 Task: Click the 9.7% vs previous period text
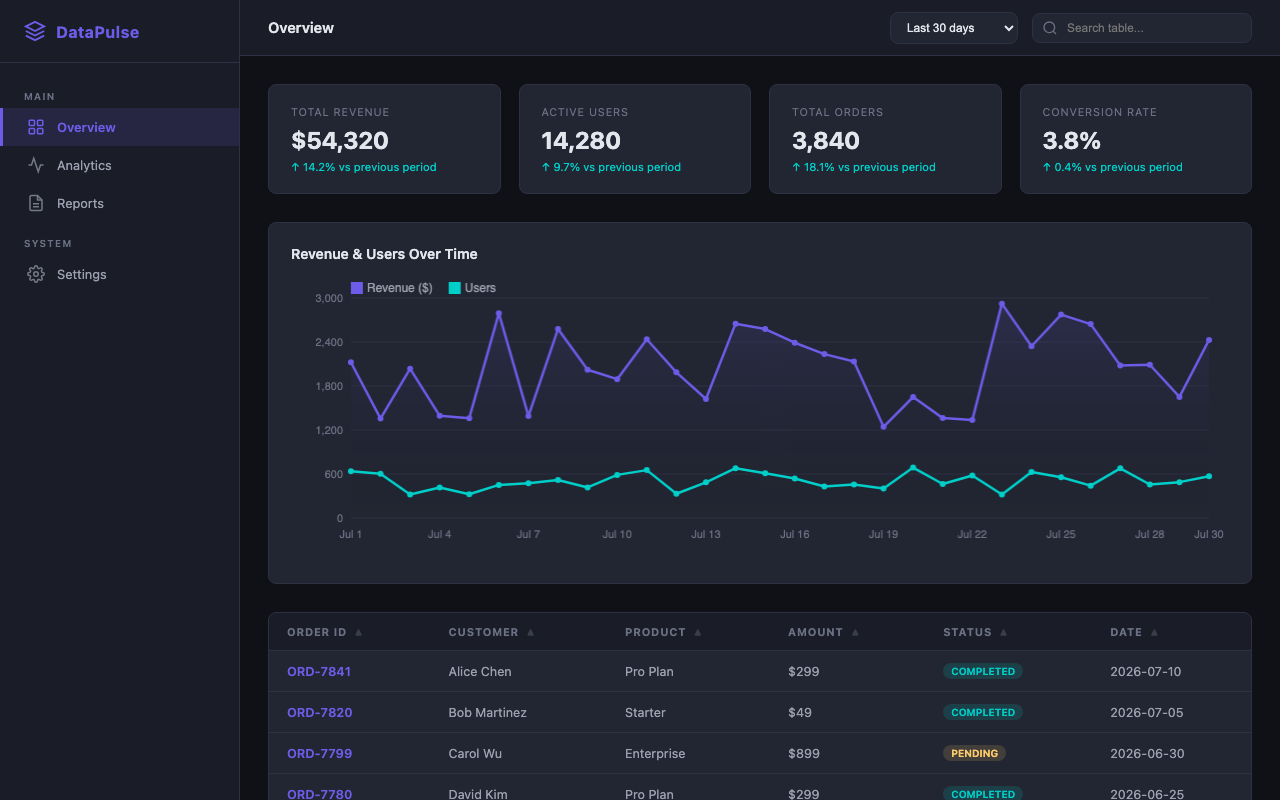[x=611, y=167]
